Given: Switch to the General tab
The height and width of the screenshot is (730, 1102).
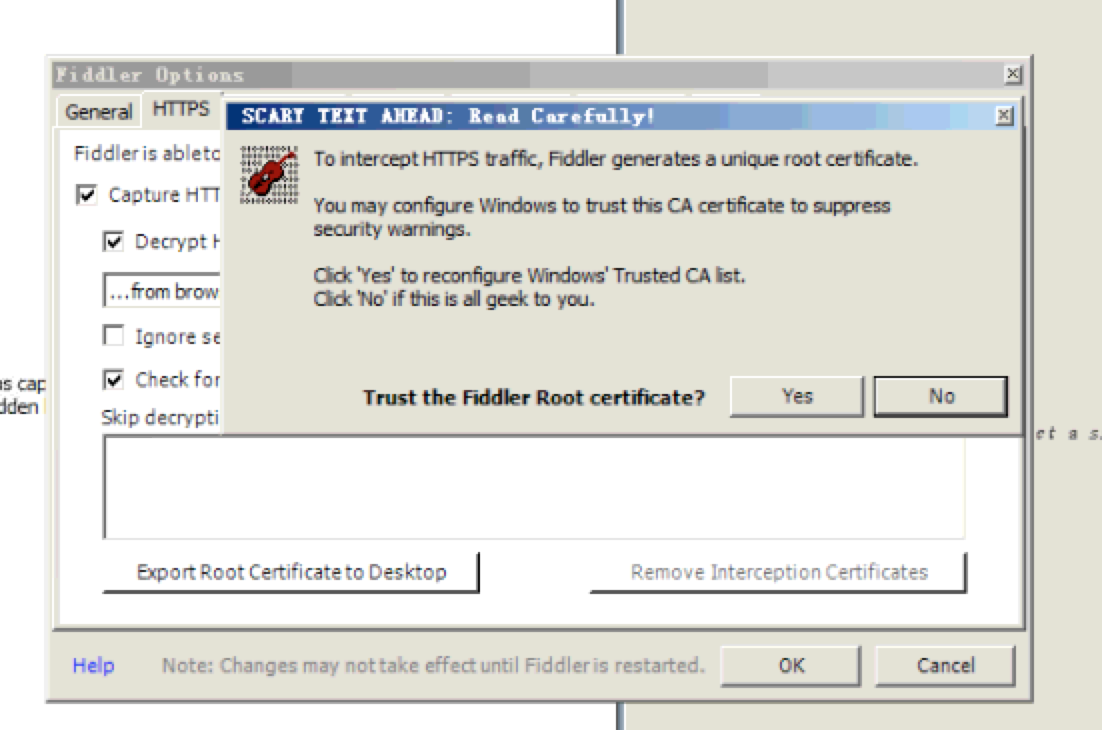Looking at the screenshot, I should coord(98,112).
